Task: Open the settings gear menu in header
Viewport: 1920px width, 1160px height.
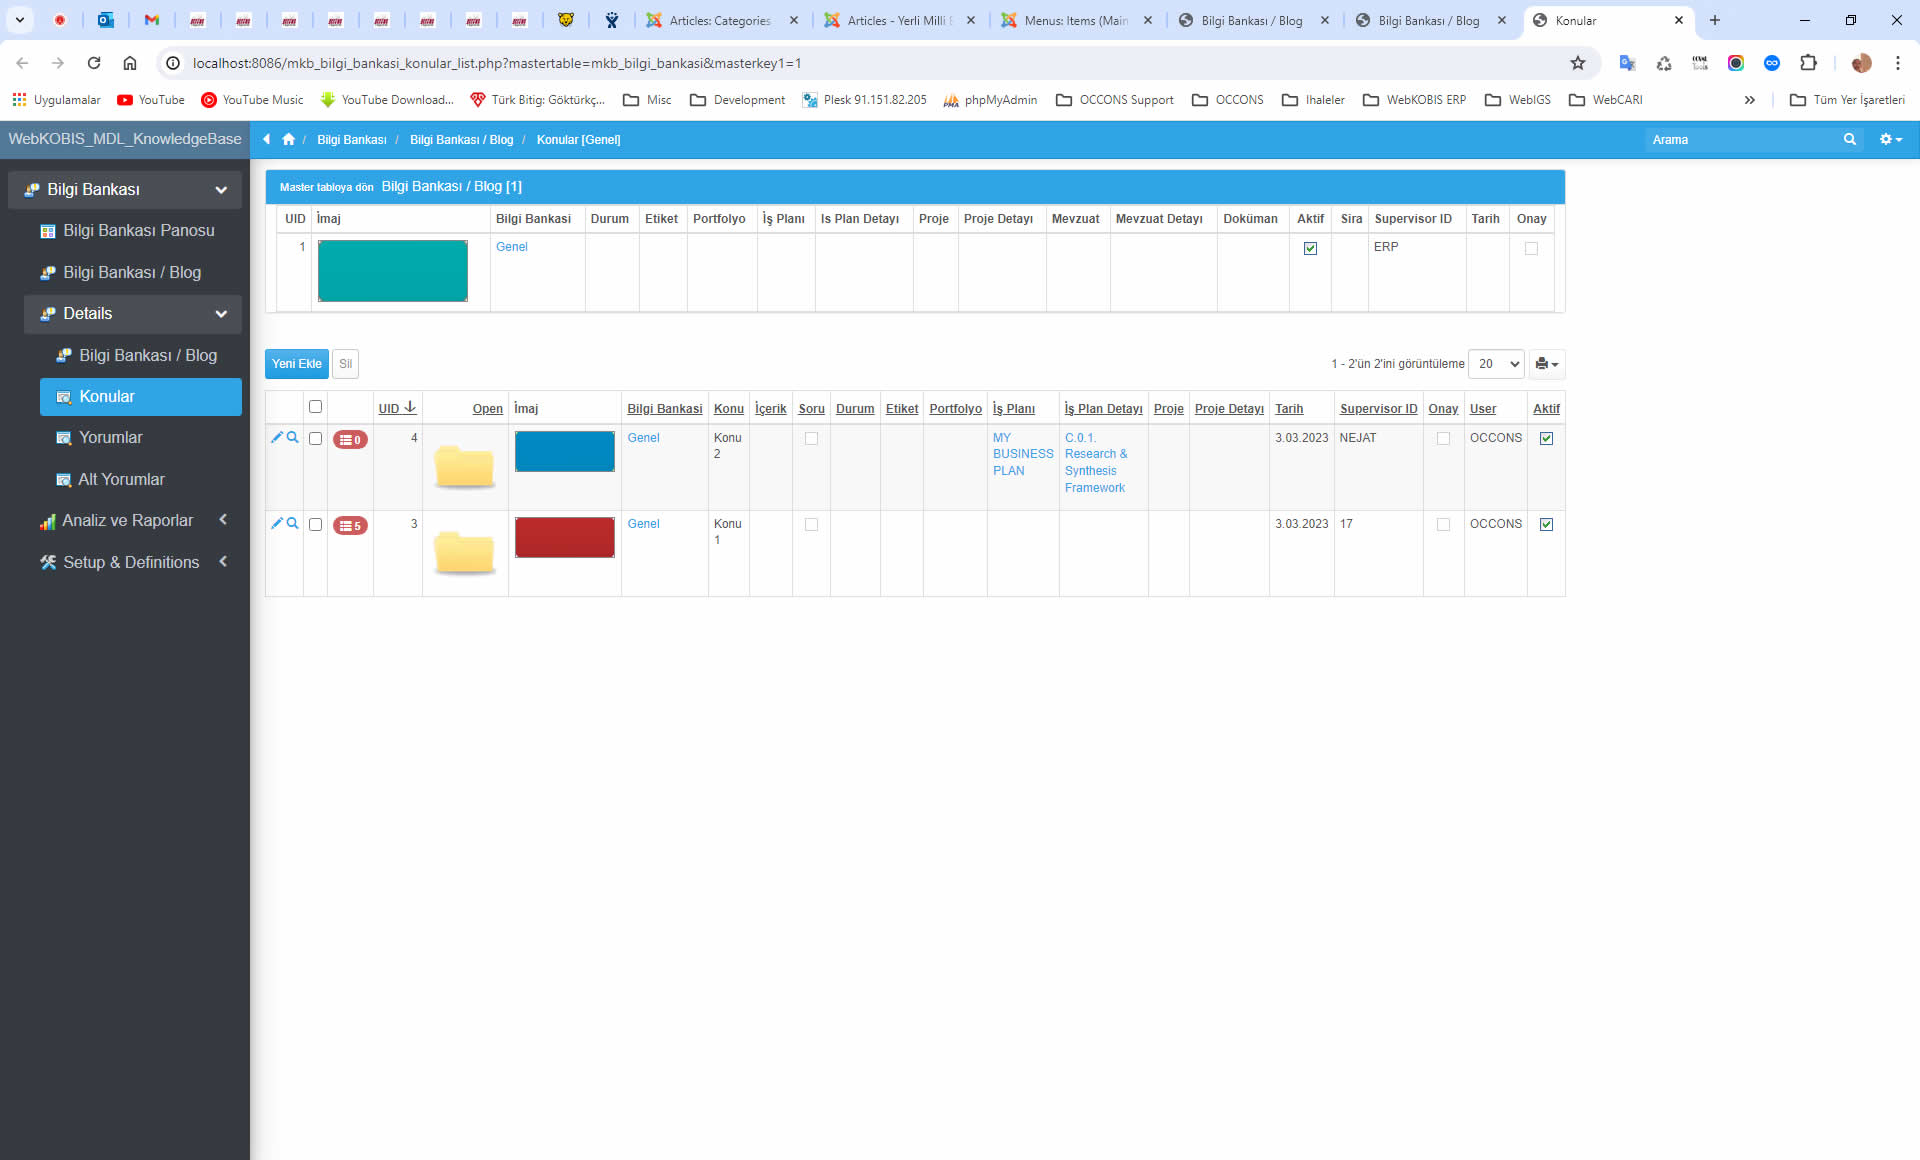Action: [x=1890, y=139]
